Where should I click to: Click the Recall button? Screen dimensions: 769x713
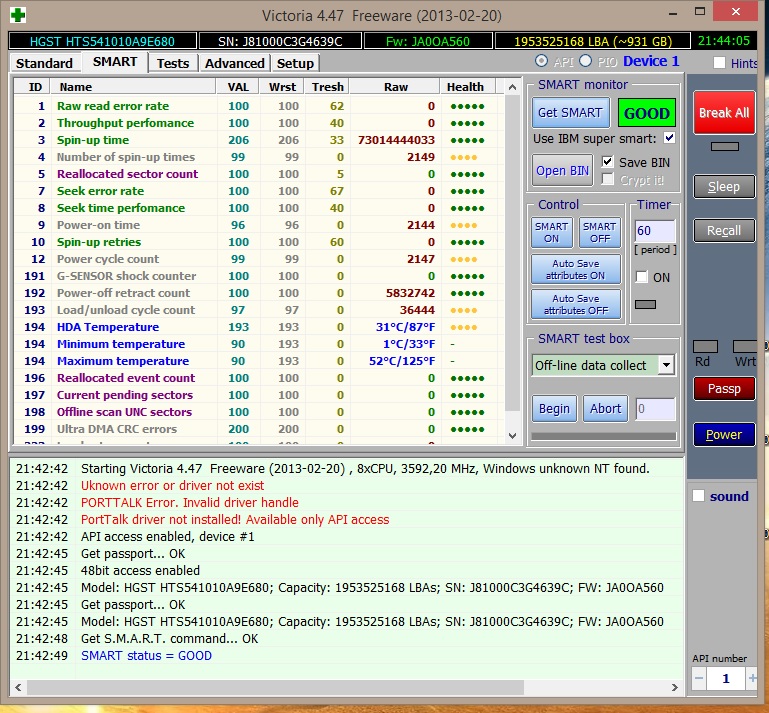coord(724,230)
